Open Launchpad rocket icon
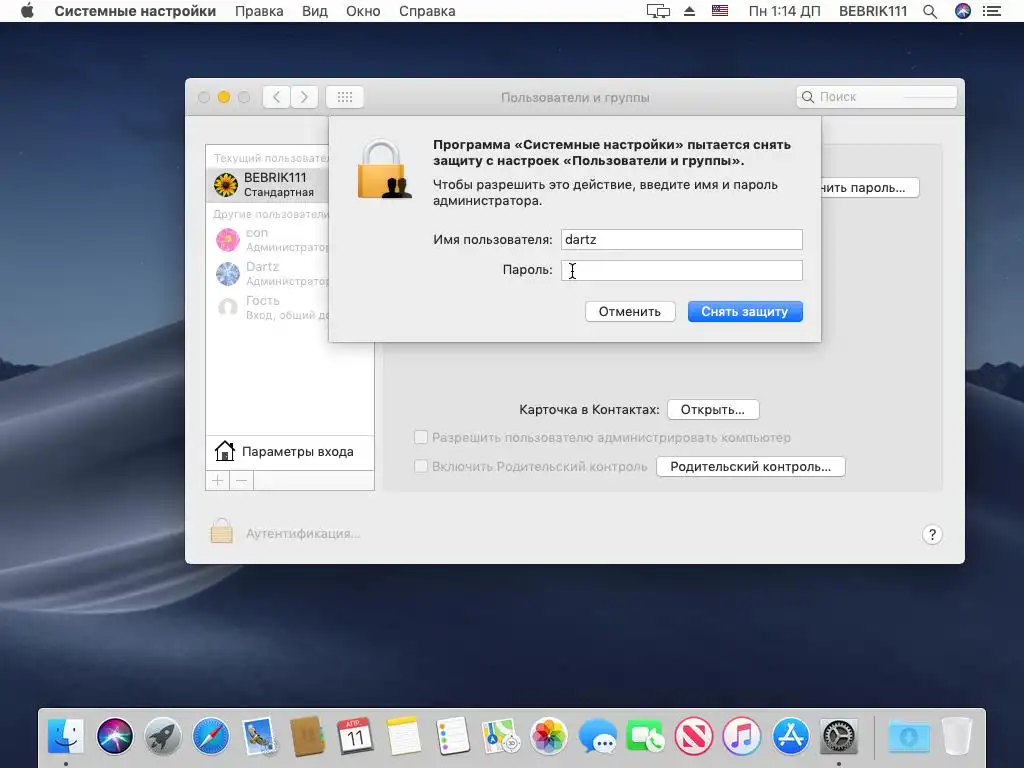This screenshot has height=768, width=1024. 163,736
